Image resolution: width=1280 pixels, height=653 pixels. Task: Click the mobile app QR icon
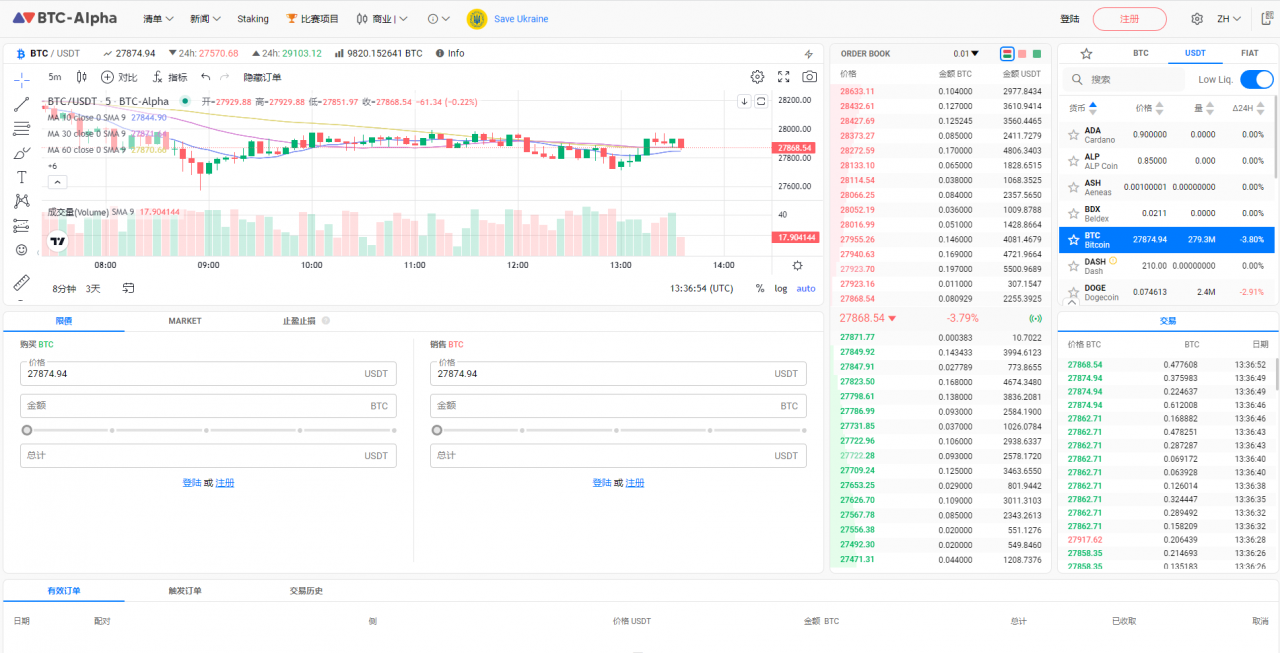pyautogui.click(x=1267, y=19)
